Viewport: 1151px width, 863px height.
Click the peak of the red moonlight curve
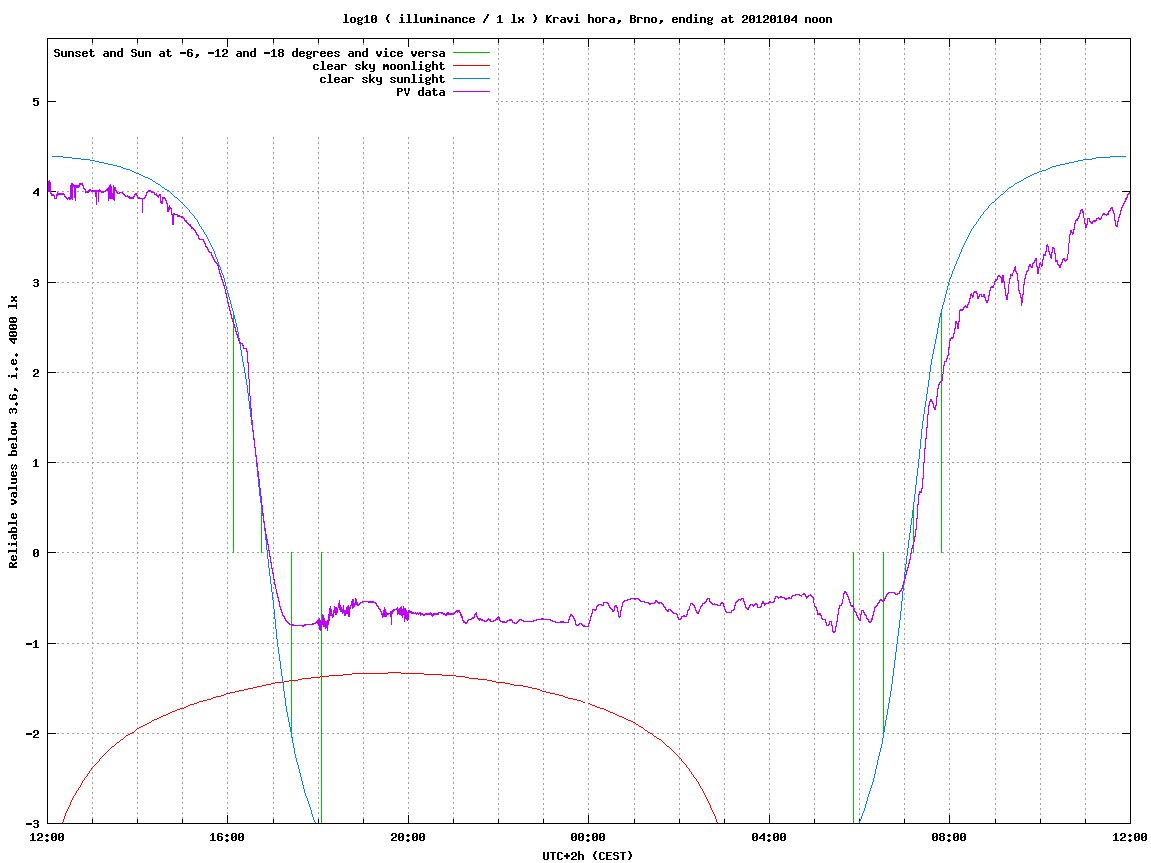pyautogui.click(x=394, y=672)
